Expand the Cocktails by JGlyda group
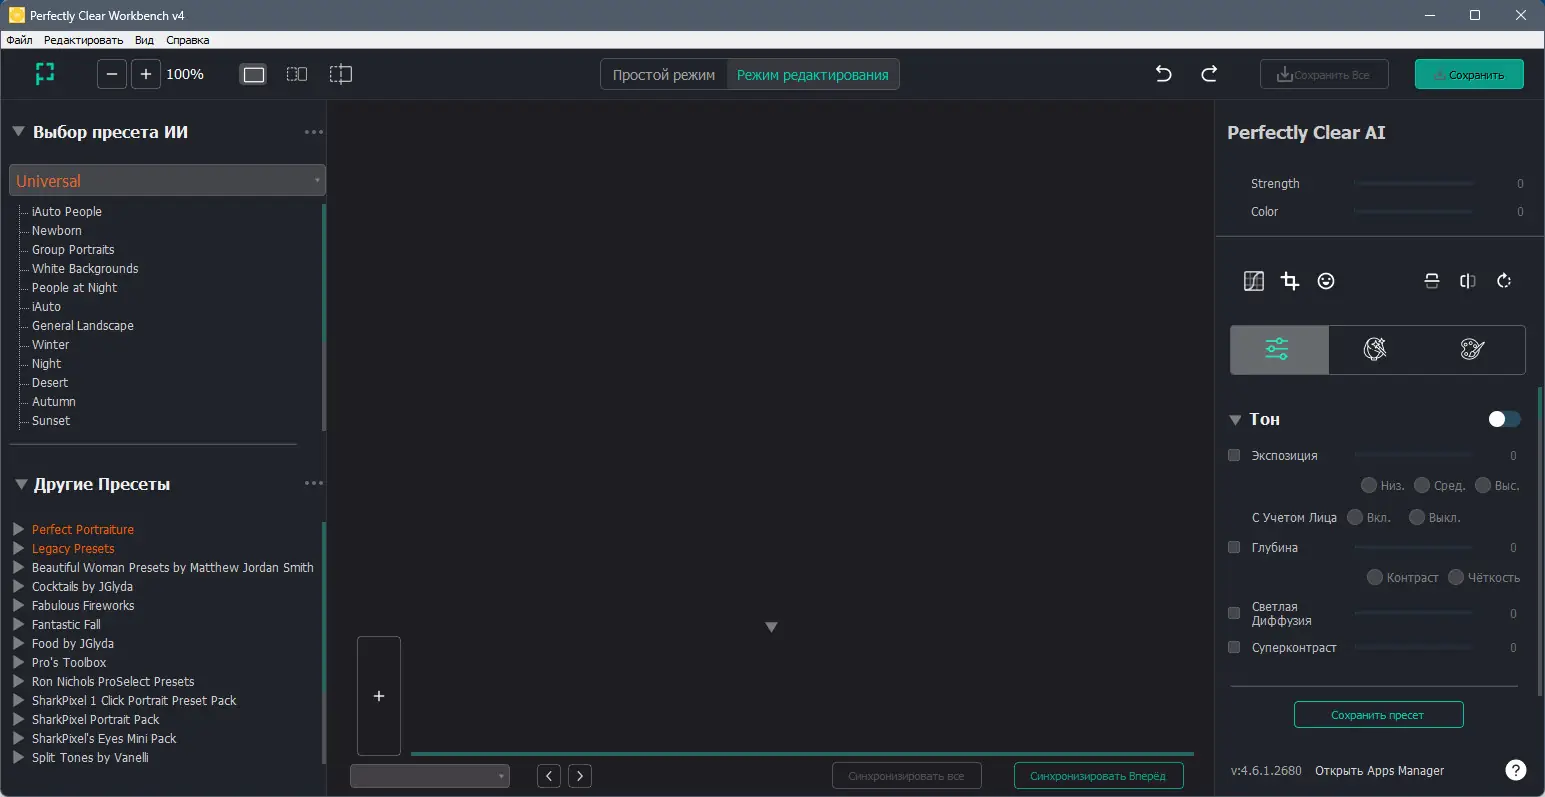 tap(18, 586)
